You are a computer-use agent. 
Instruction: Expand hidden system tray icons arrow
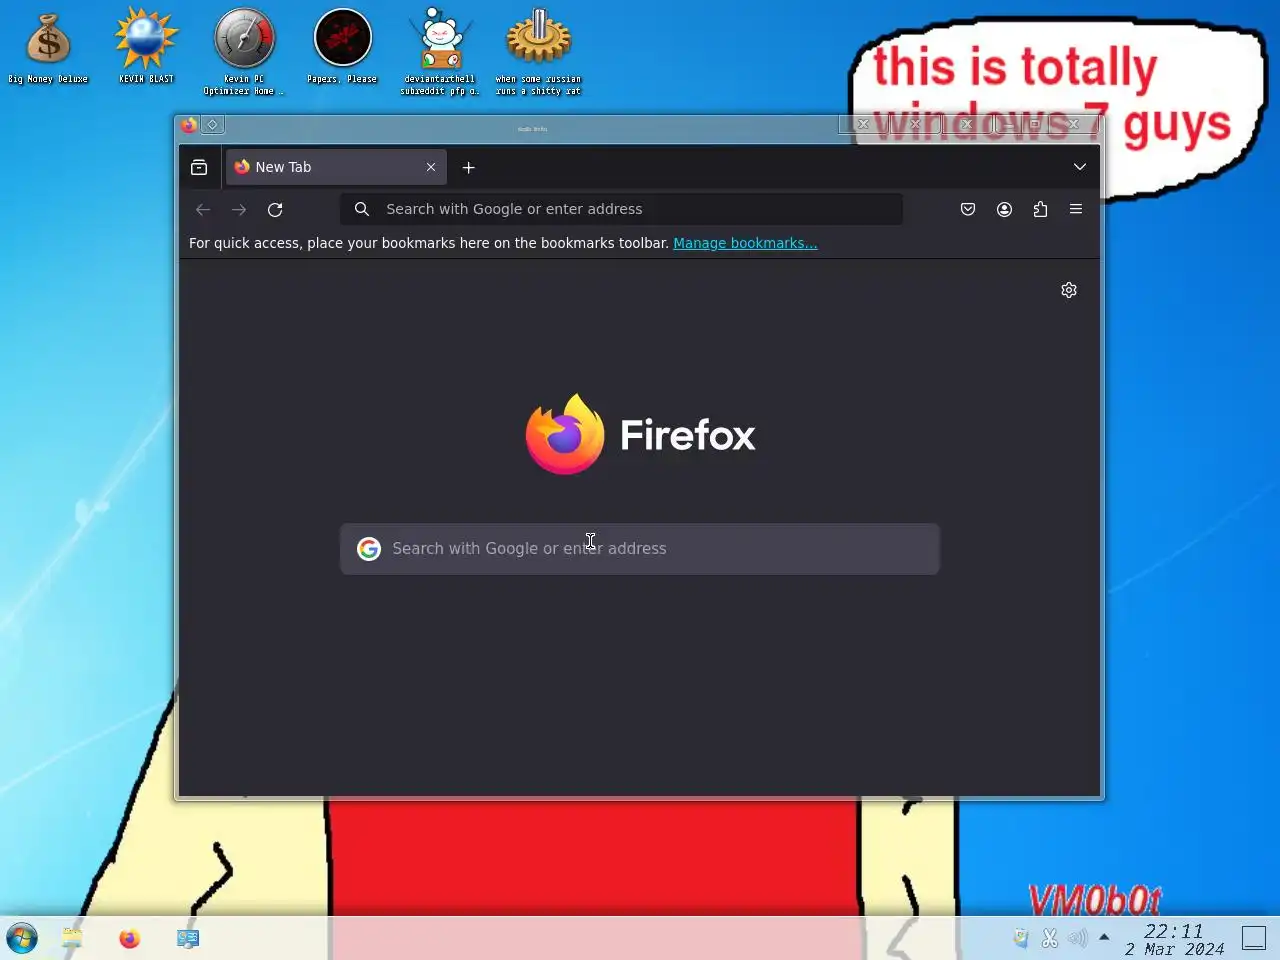[1104, 937]
